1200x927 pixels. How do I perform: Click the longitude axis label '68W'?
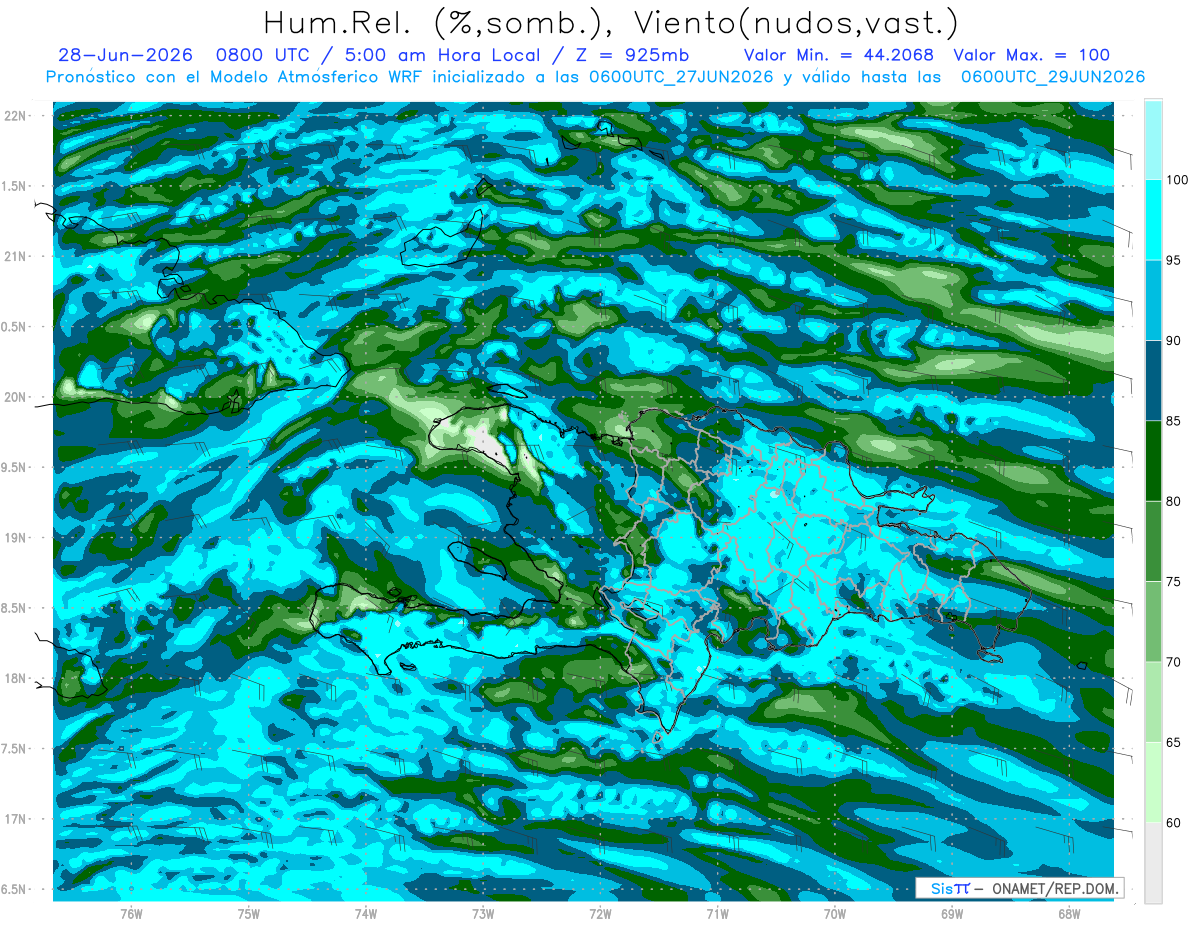tap(1068, 914)
